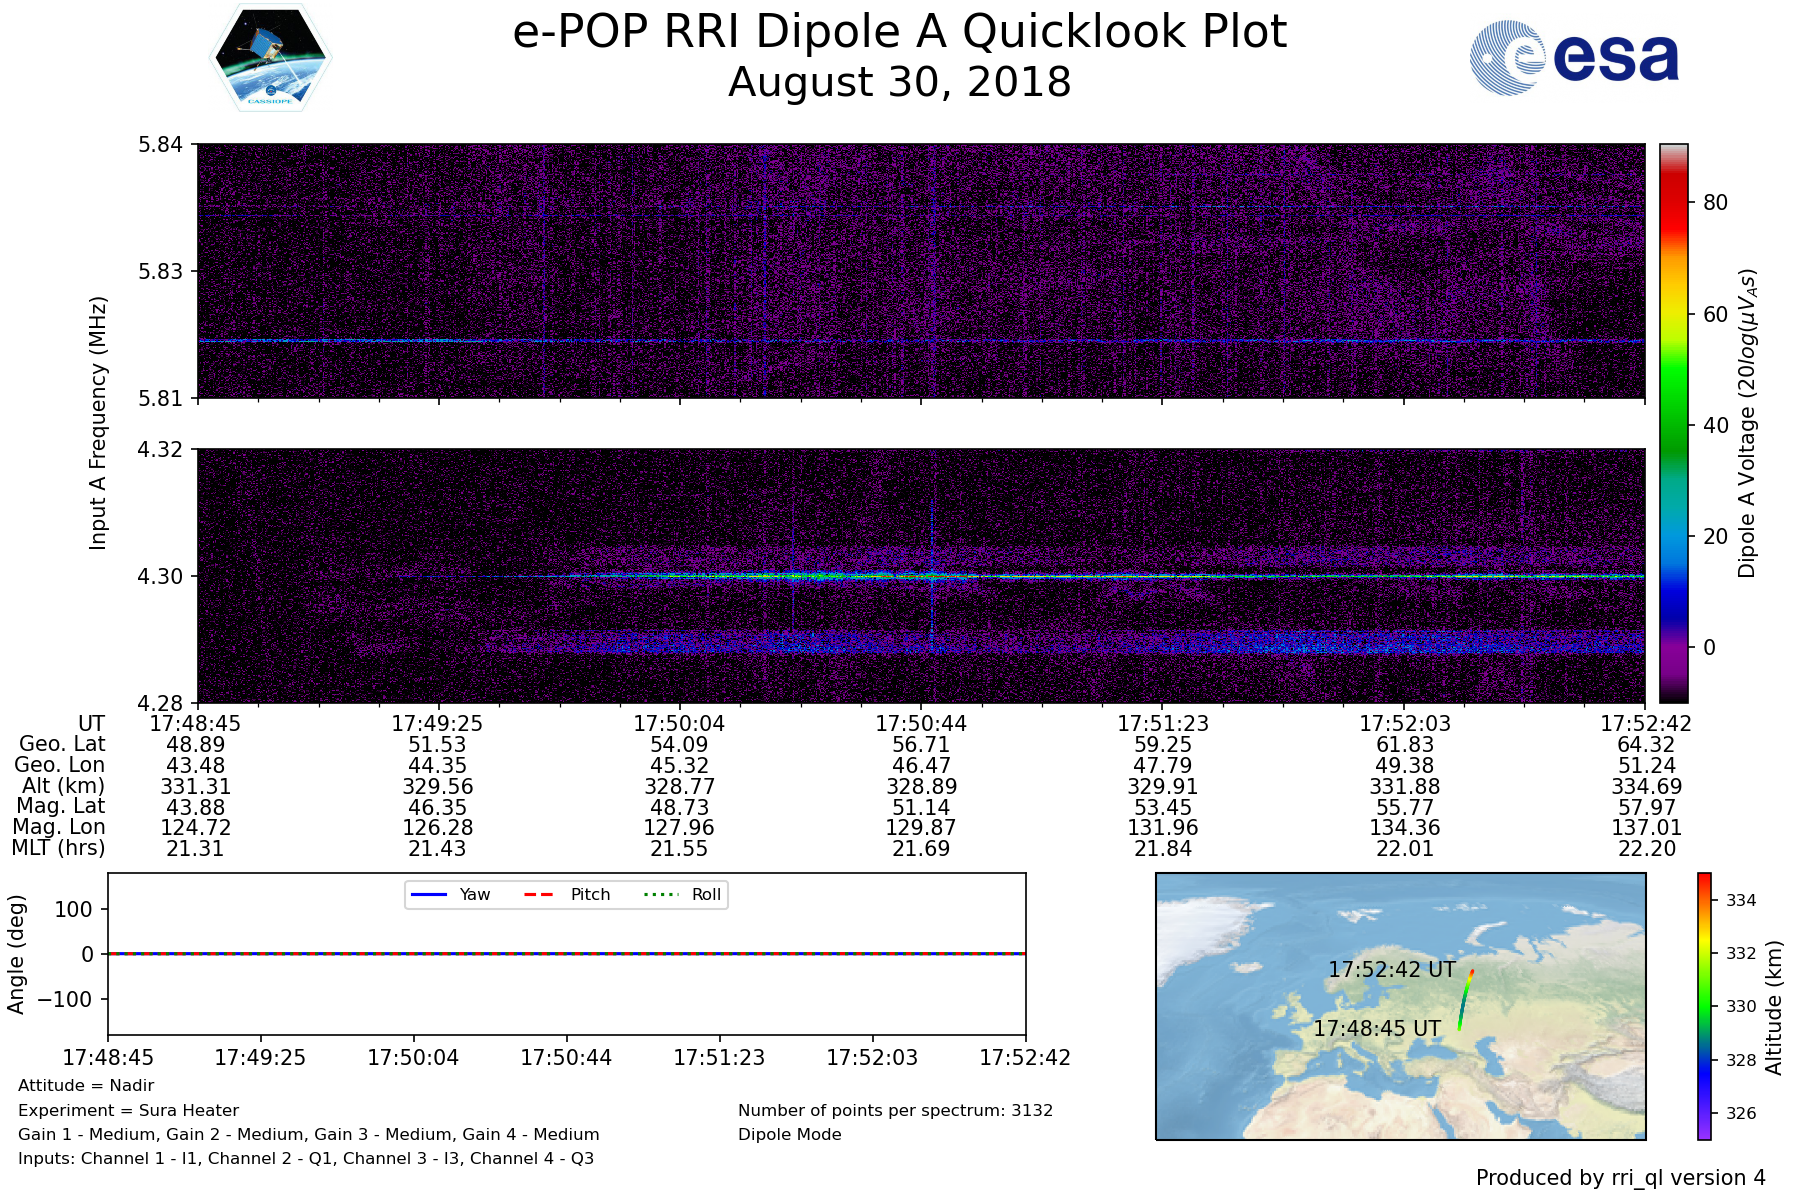This screenshot has width=1800, height=1200.
Task: Select the 'Experiment = Sura Heater' text
Action: (x=128, y=1110)
